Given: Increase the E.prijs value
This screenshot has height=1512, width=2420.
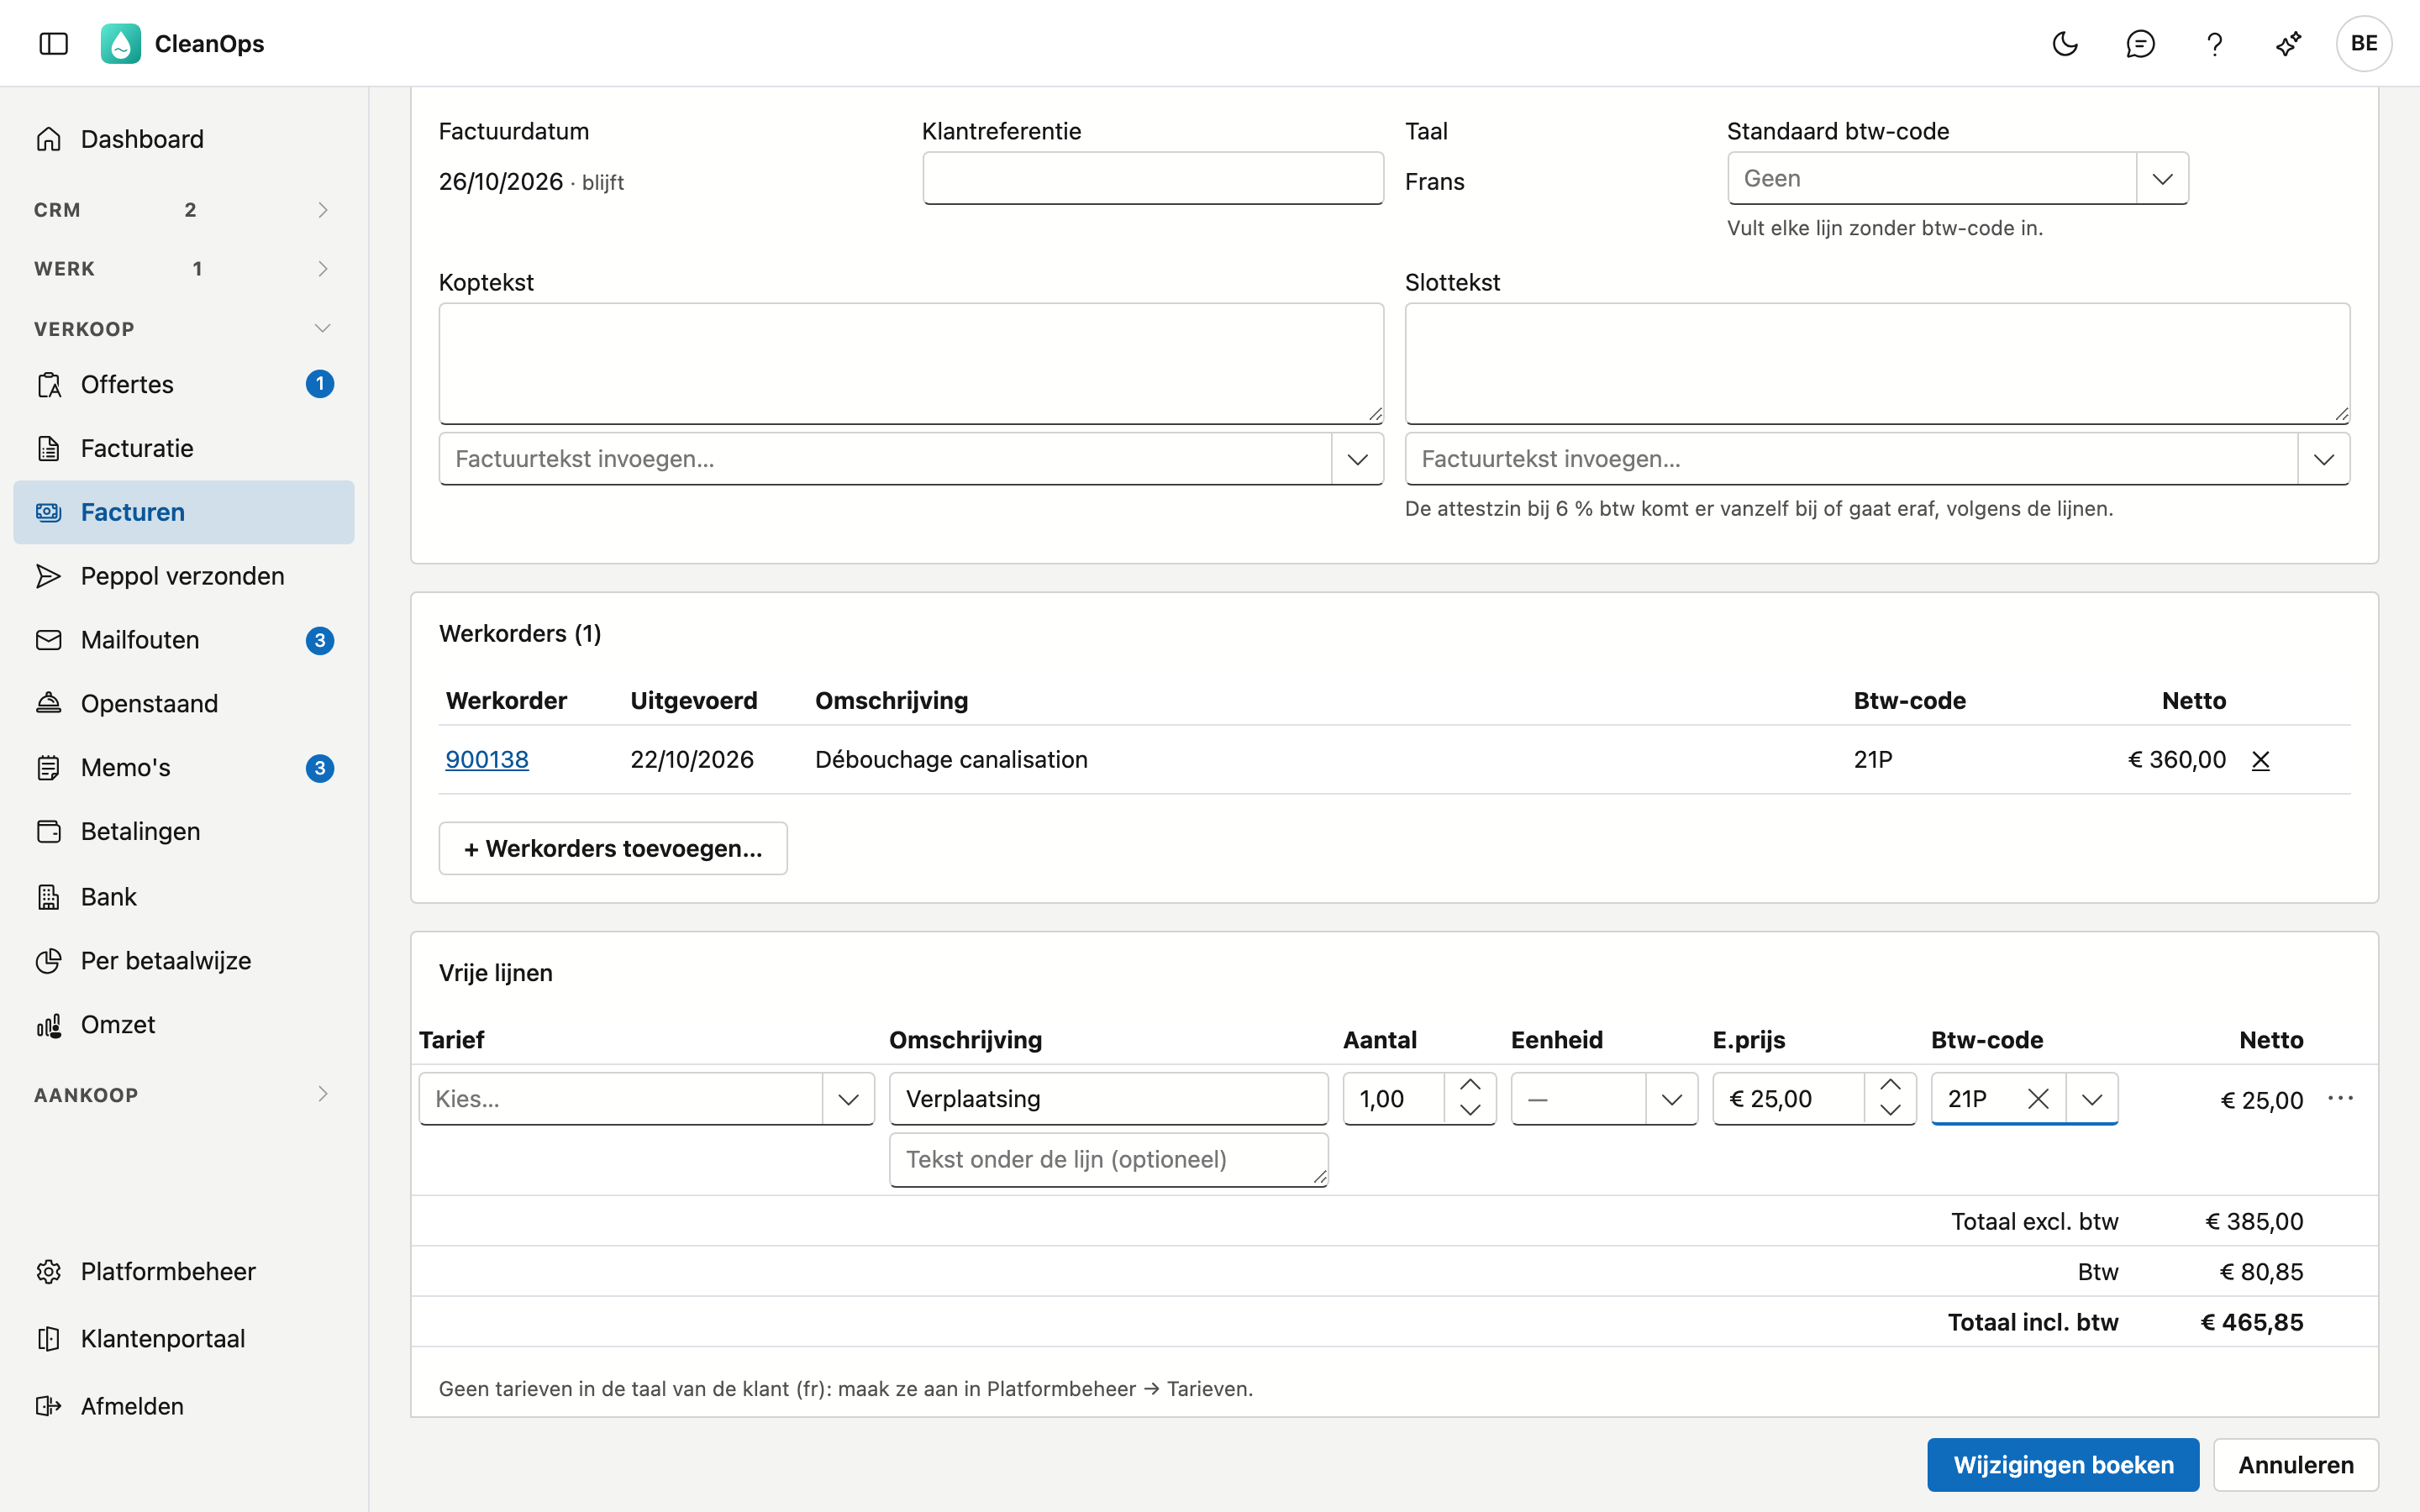Looking at the screenshot, I should click(x=1890, y=1086).
